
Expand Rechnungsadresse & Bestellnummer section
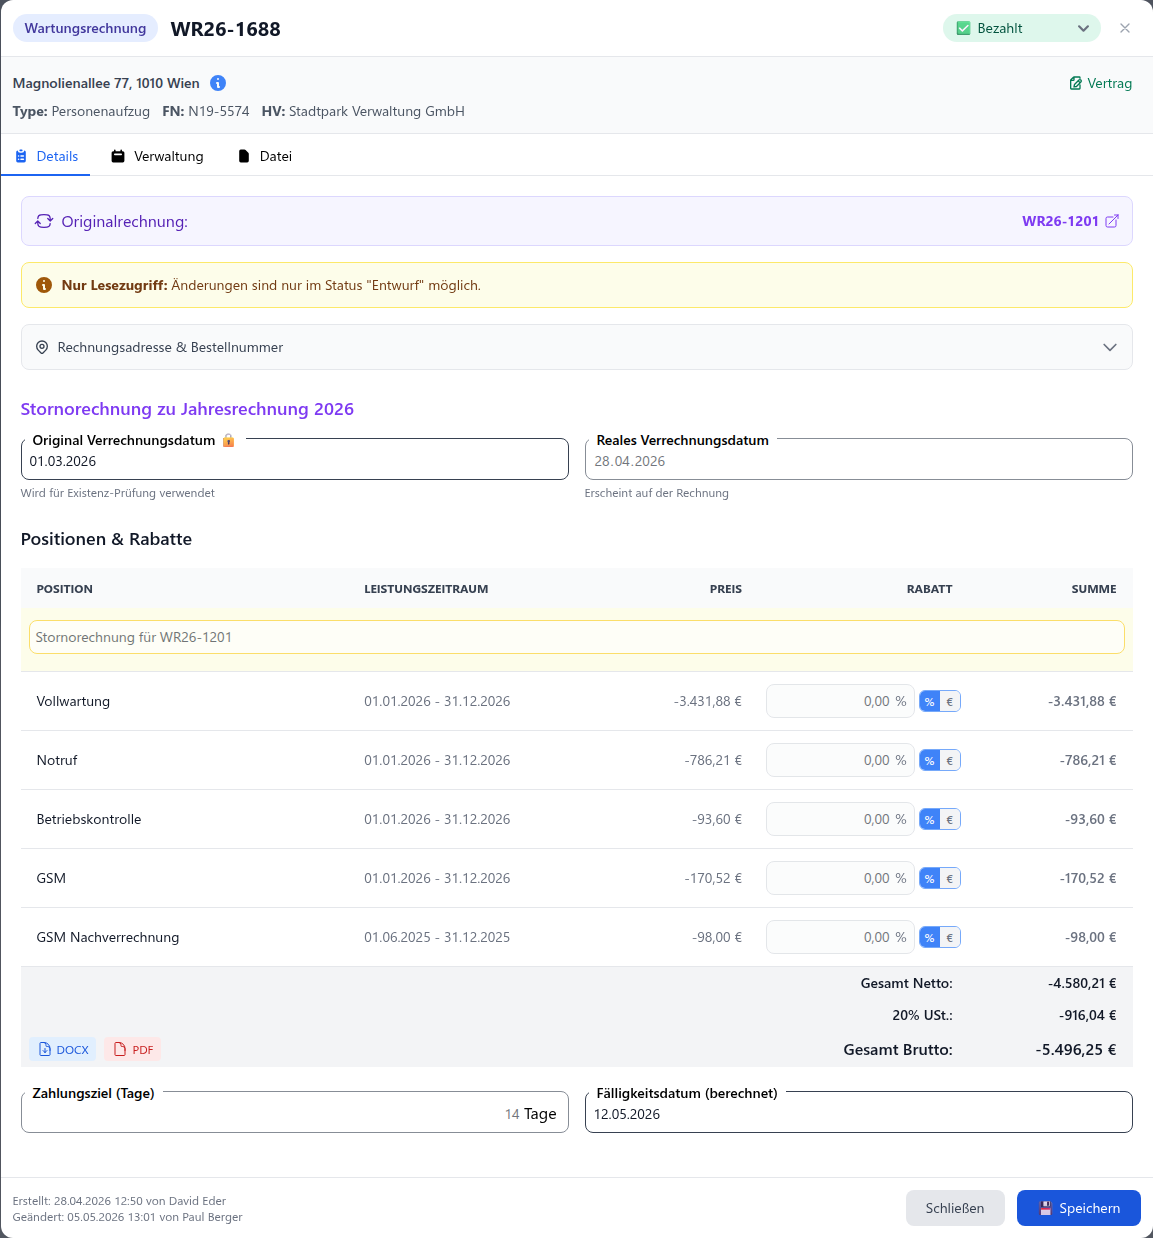[x=577, y=347]
